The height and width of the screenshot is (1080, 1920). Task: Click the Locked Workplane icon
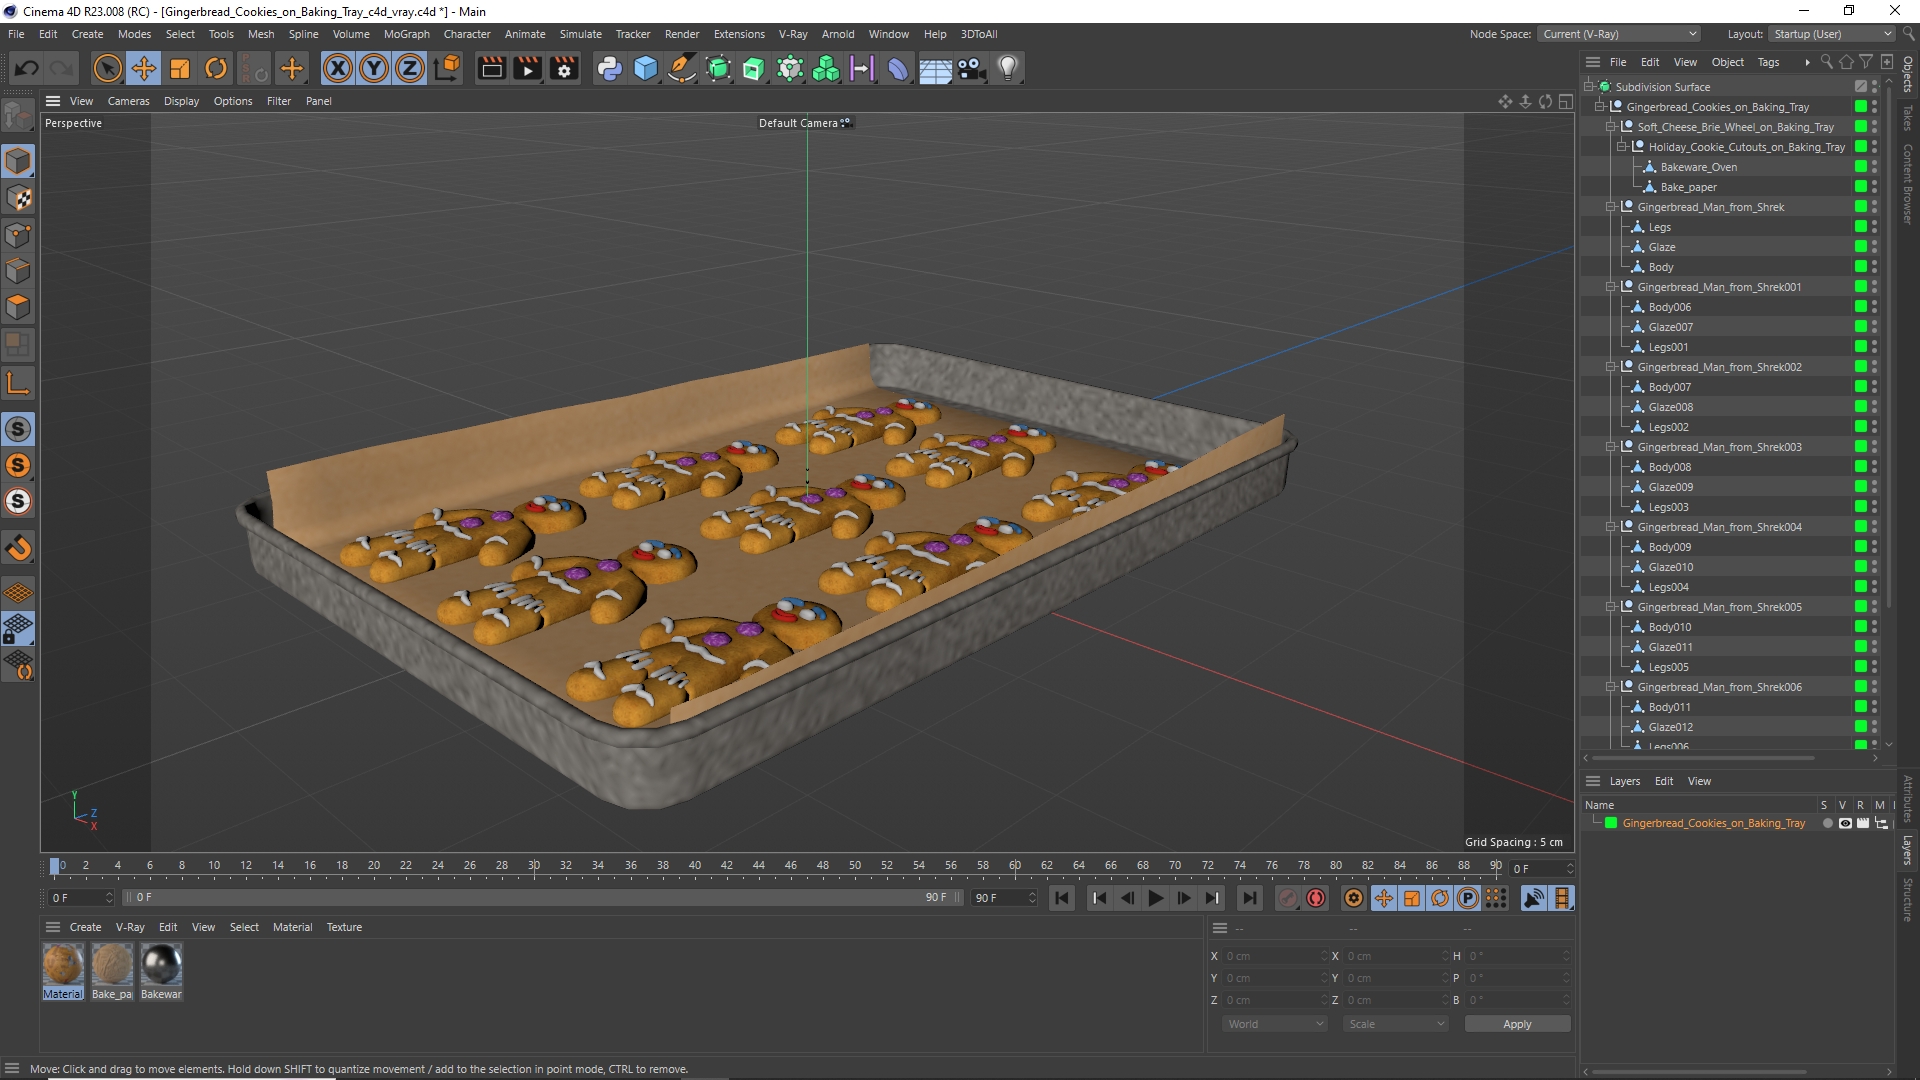coord(18,629)
